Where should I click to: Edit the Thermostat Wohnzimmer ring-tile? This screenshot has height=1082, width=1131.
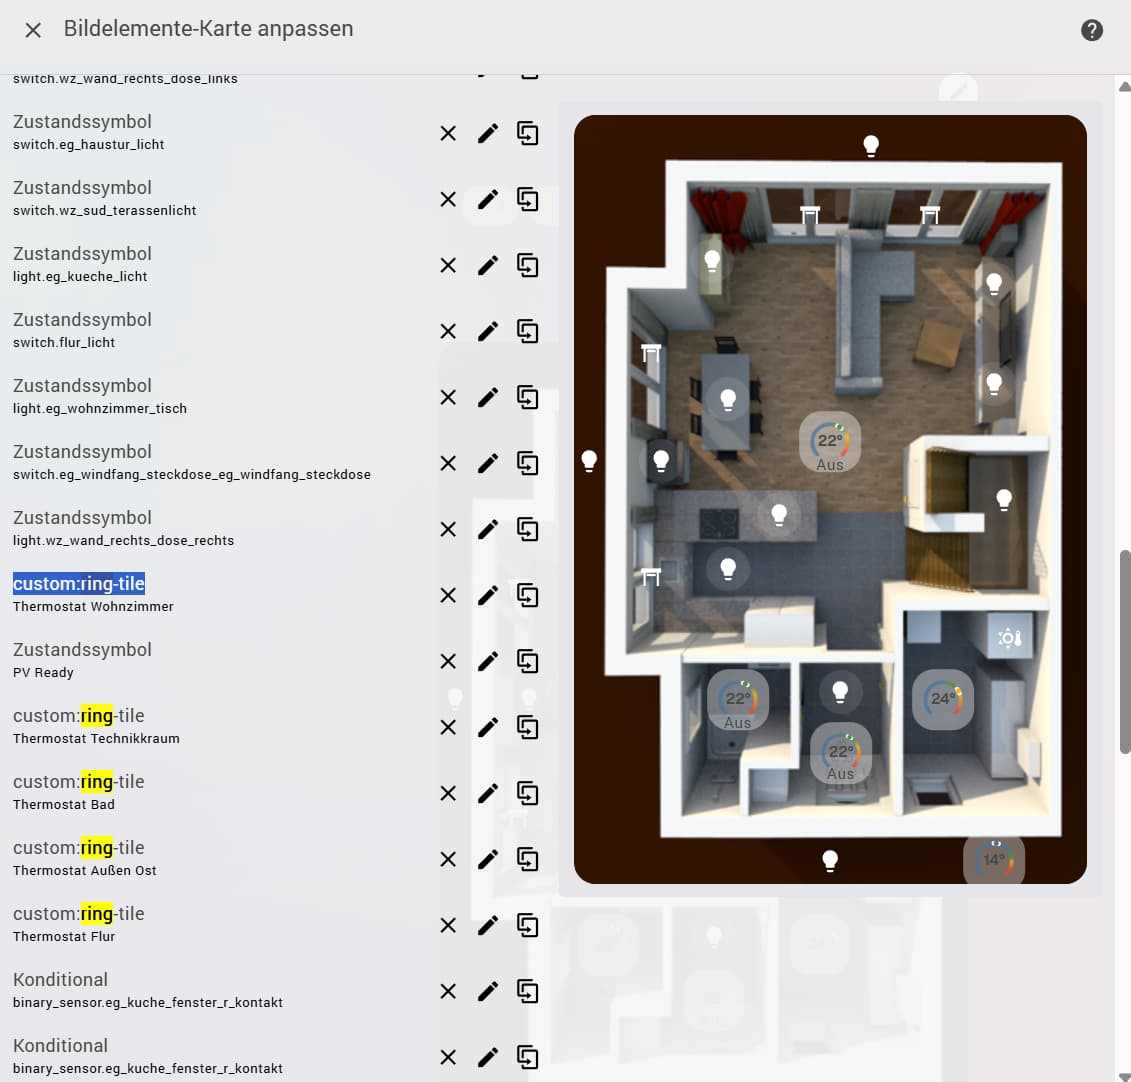point(488,596)
